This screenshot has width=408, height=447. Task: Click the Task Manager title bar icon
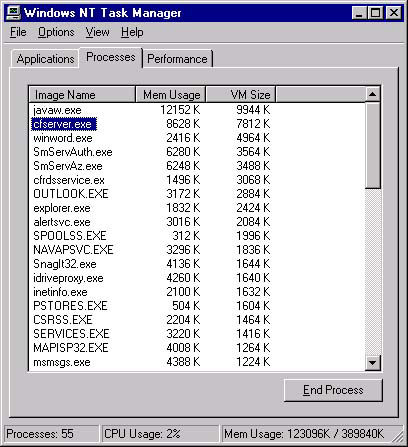point(14,13)
